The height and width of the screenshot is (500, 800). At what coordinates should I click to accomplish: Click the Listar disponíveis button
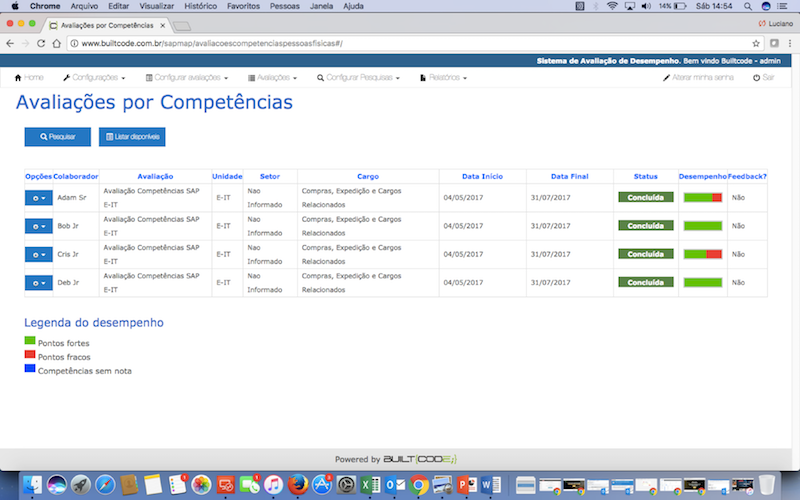pos(132,137)
